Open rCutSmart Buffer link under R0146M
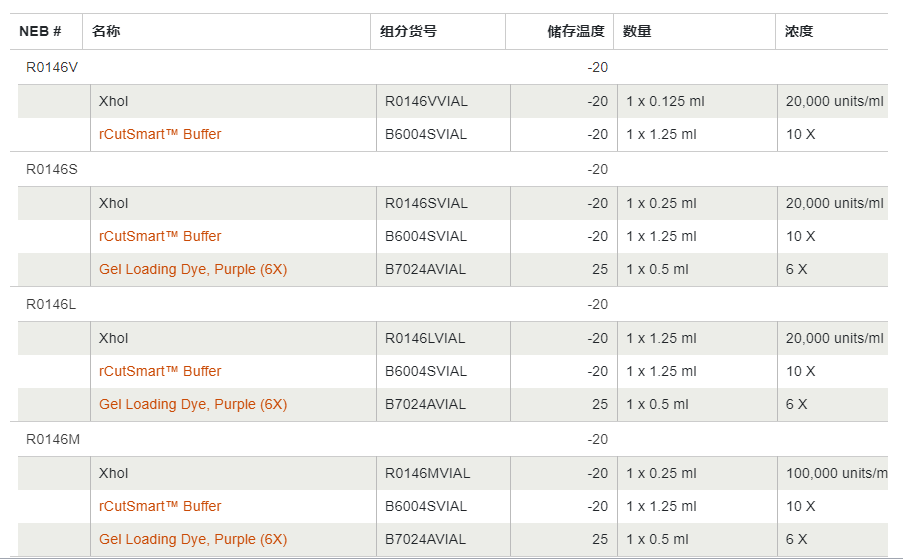Screen dimensions: 903x559 click(160, 506)
